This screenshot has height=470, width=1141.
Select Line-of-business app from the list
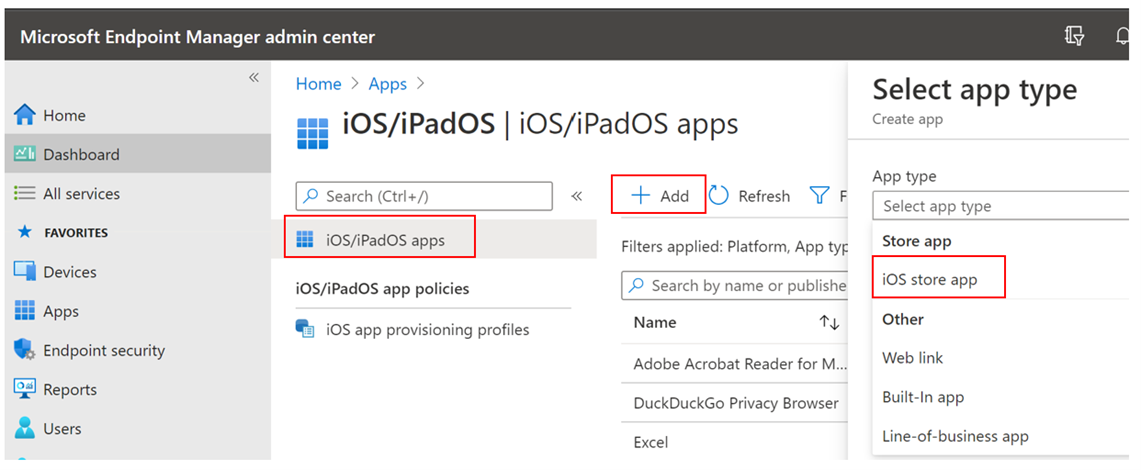[955, 436]
